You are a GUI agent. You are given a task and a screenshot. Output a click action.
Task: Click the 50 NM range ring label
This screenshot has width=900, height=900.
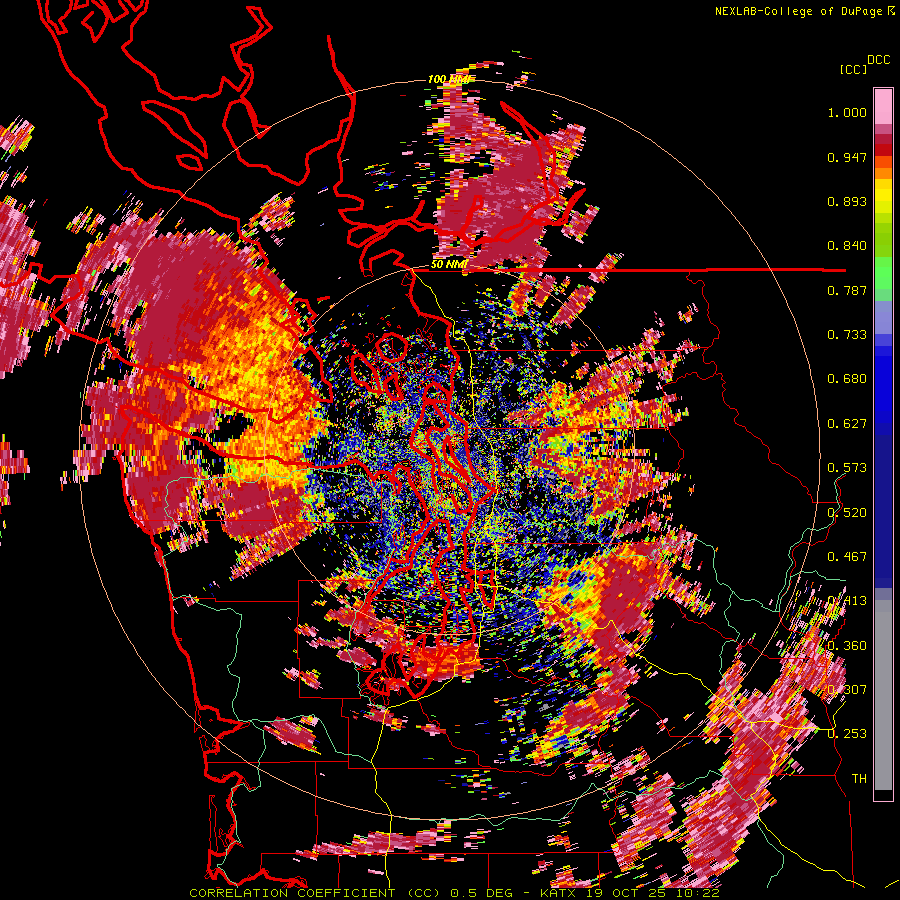pyautogui.click(x=449, y=264)
